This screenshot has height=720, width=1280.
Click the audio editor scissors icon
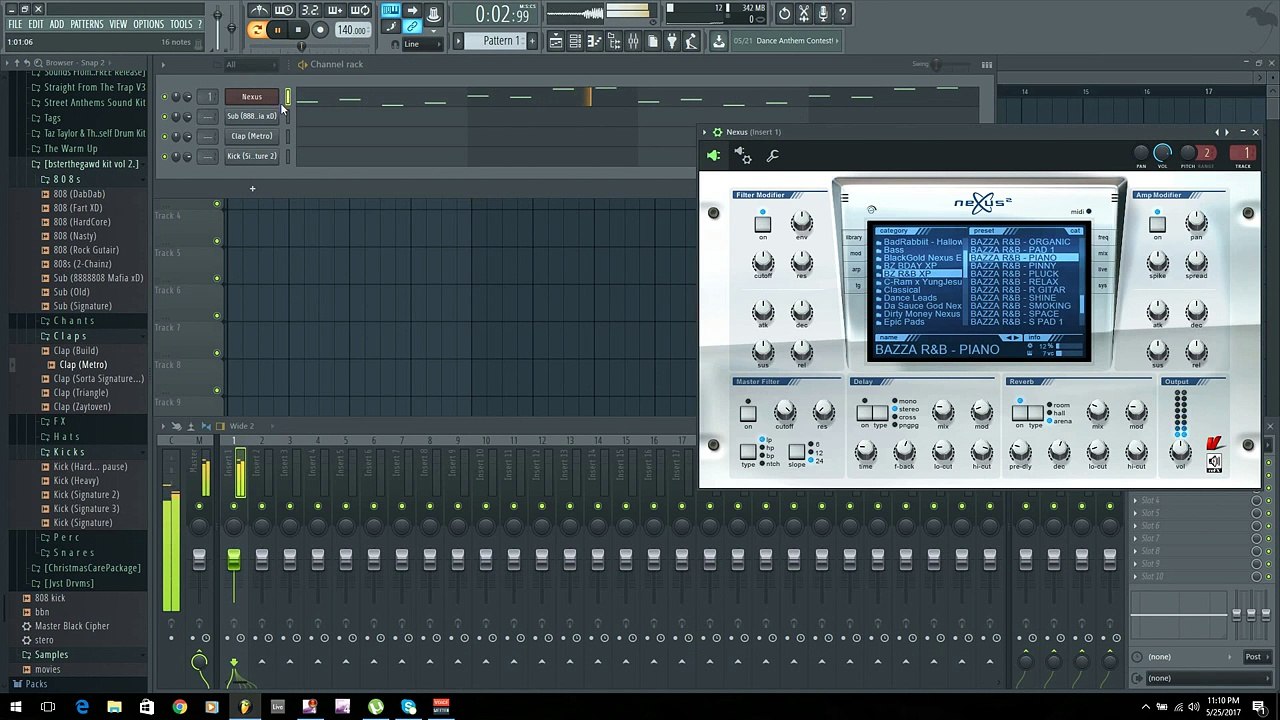coord(803,14)
